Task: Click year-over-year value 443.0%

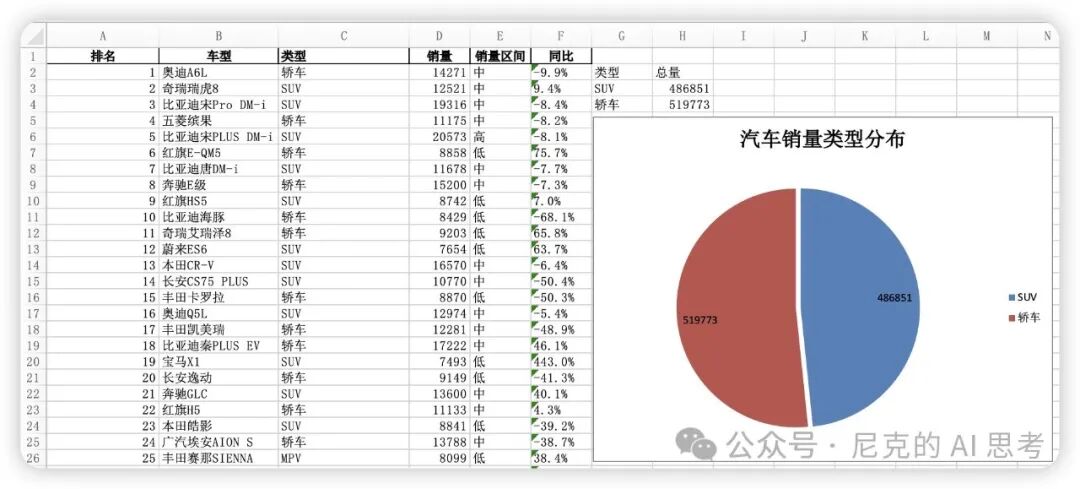Action: [561, 362]
